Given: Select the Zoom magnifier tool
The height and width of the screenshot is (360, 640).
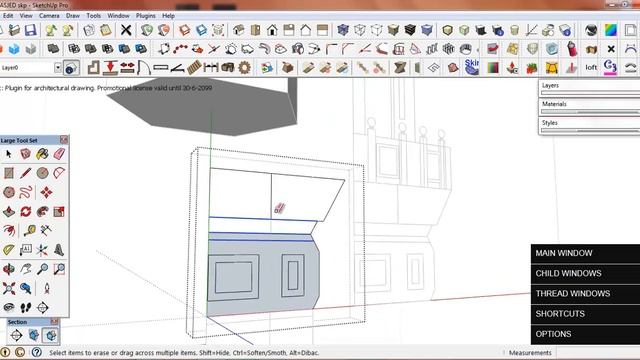Looking at the screenshot, I should click(42, 269).
